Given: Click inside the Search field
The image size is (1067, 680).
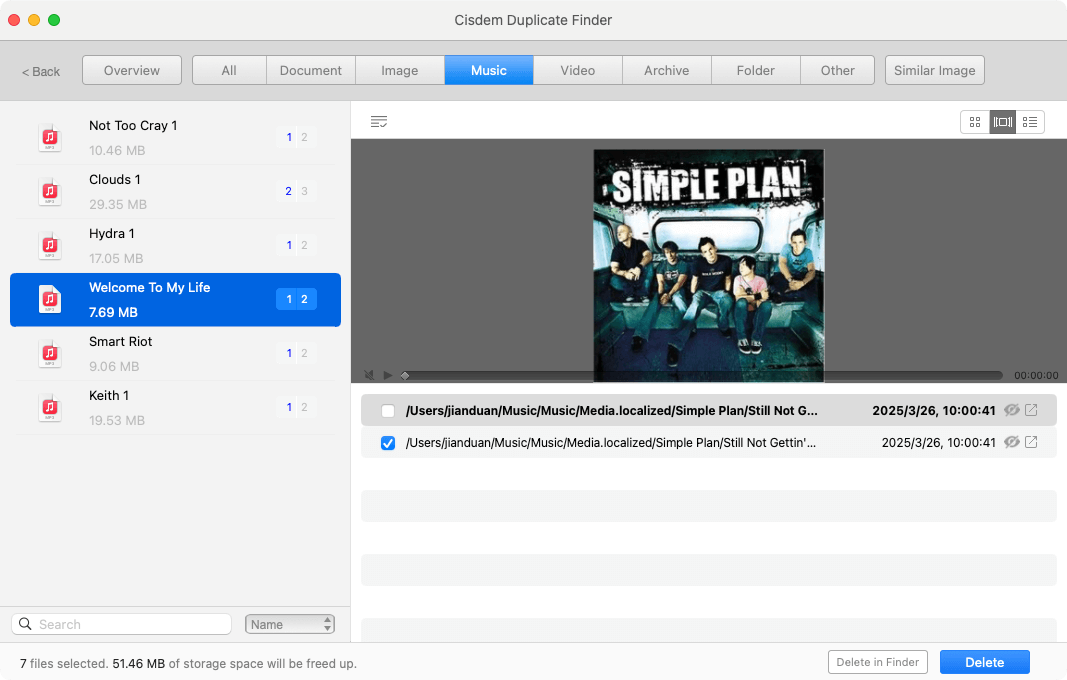Looking at the screenshot, I should 120,623.
